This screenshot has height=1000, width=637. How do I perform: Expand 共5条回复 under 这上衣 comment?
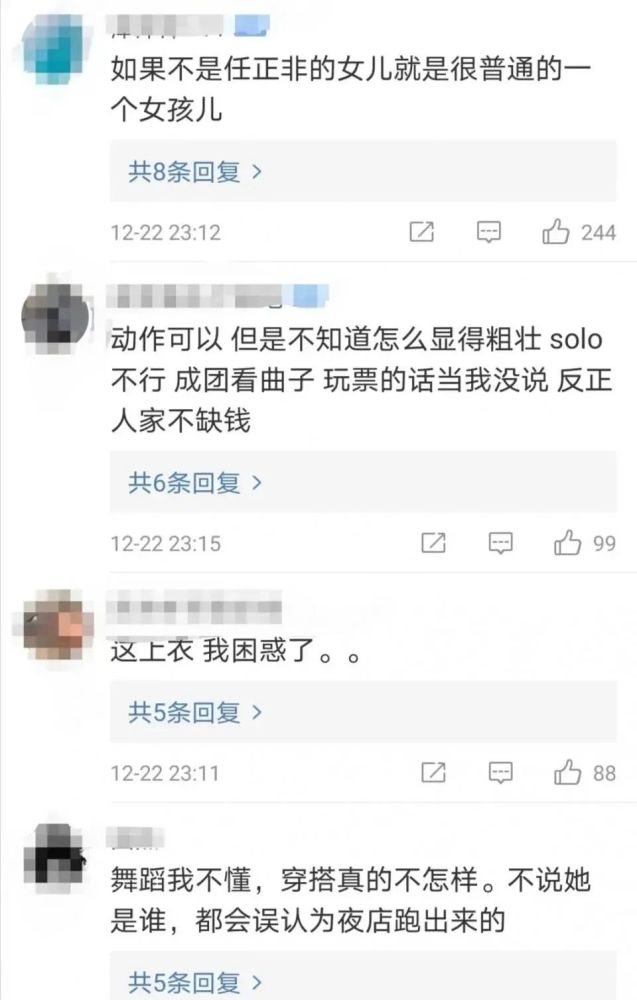(363, 712)
